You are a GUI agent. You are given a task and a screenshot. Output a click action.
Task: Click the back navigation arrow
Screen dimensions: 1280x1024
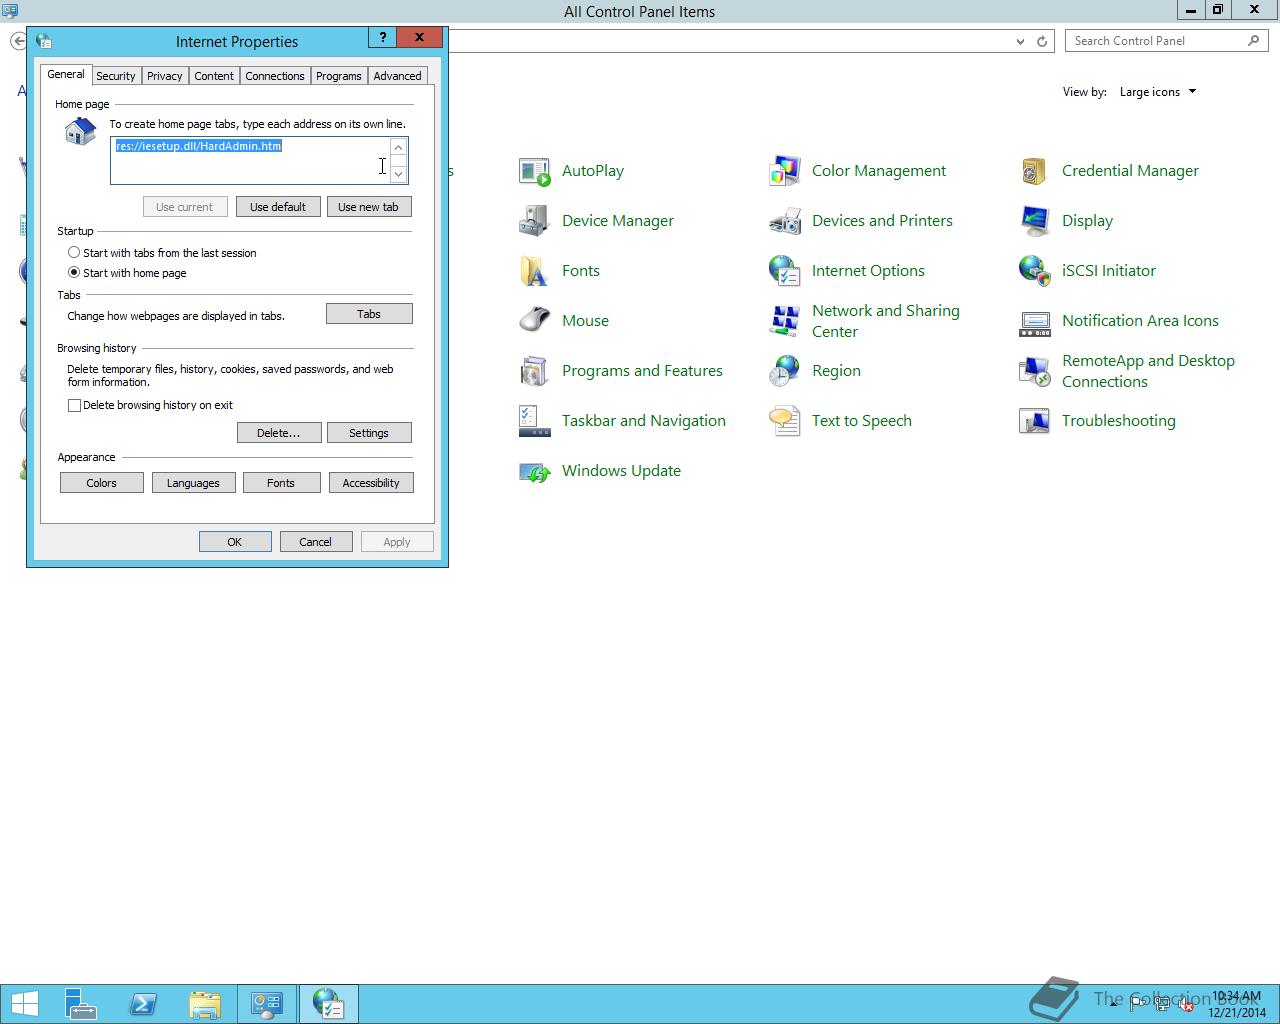click(19, 41)
